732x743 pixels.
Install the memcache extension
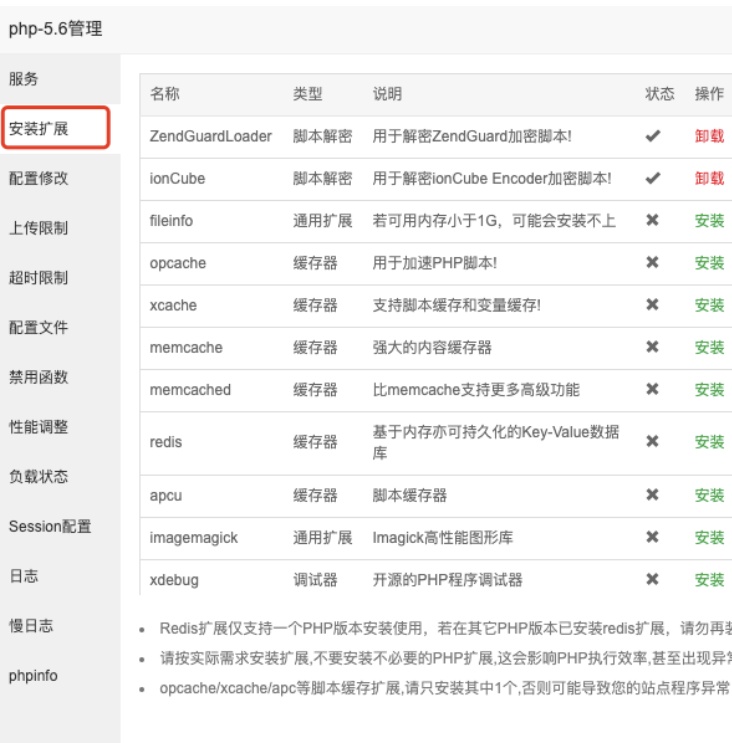tap(709, 347)
